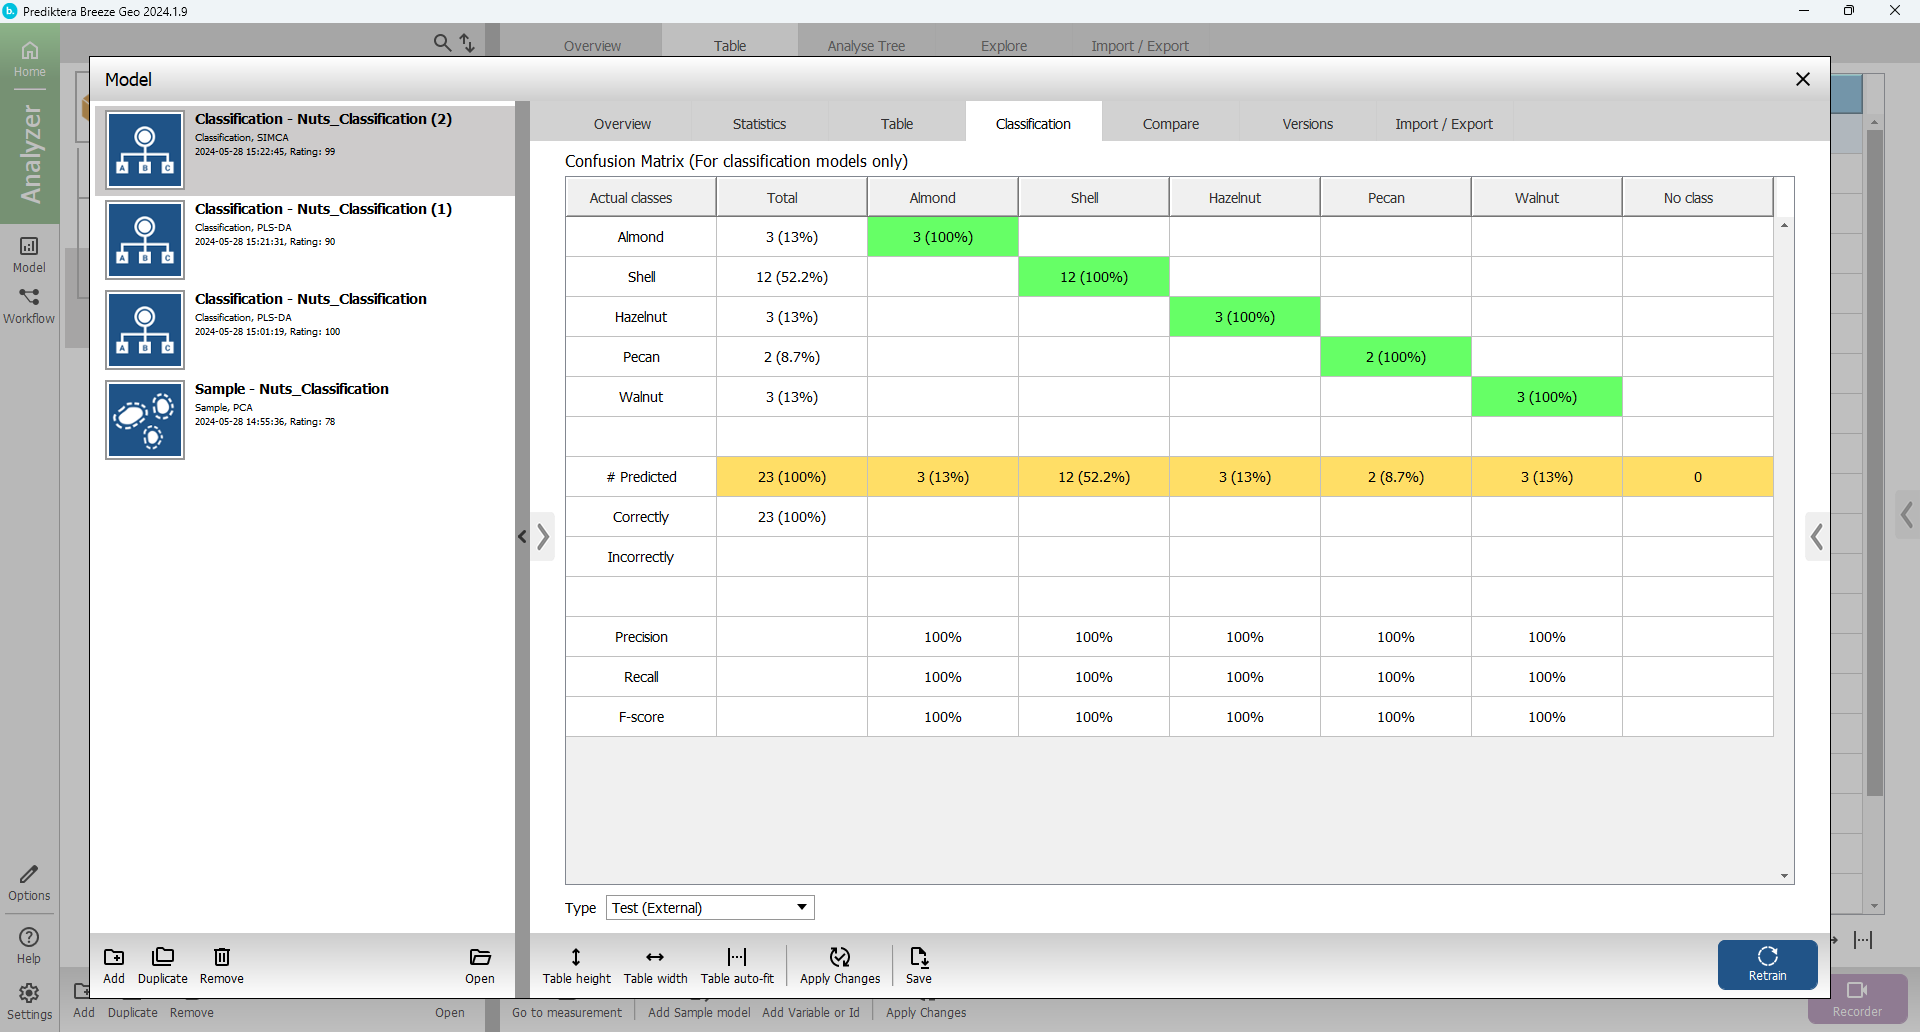
Task: Save the confusion matrix
Action: [918, 964]
